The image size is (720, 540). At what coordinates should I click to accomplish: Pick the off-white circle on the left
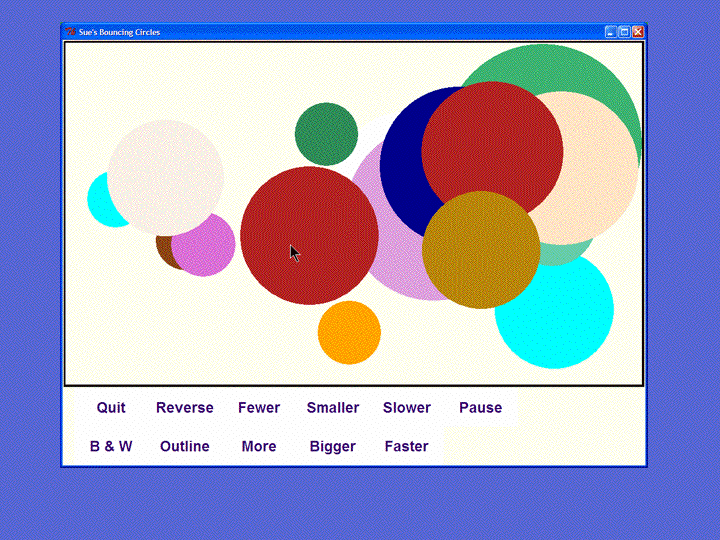[165, 177]
